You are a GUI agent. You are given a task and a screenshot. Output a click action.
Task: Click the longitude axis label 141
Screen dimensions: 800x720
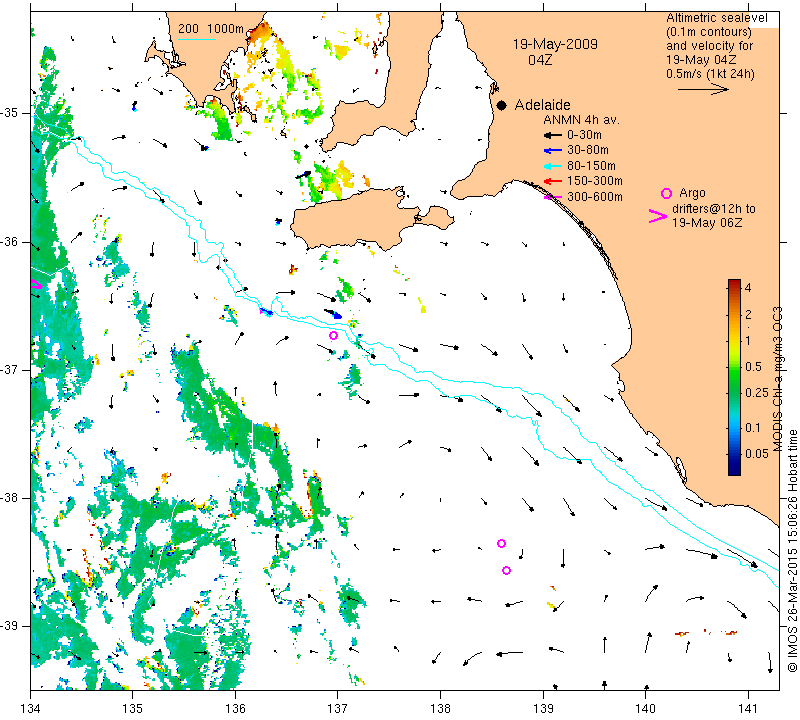(748, 709)
